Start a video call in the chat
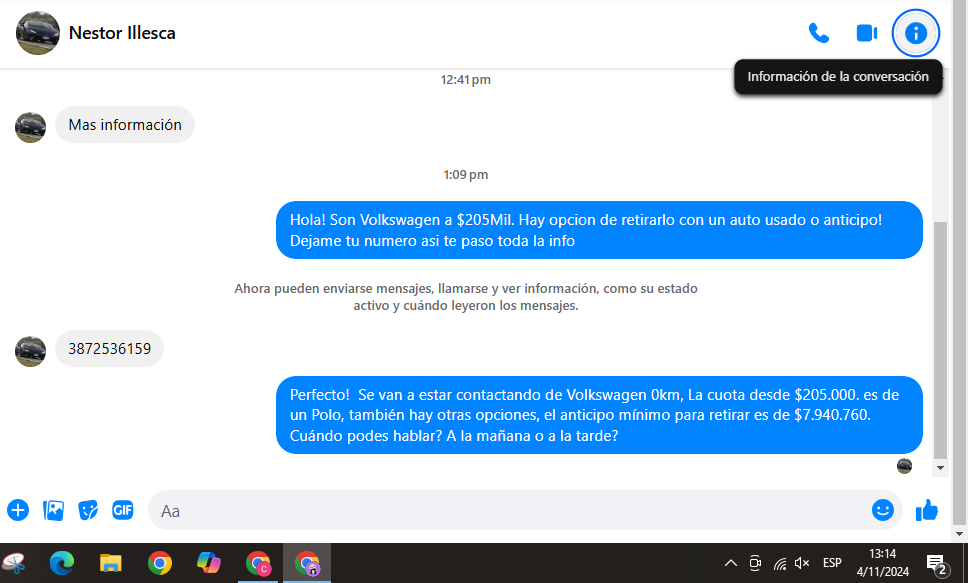This screenshot has width=968, height=583. [866, 33]
